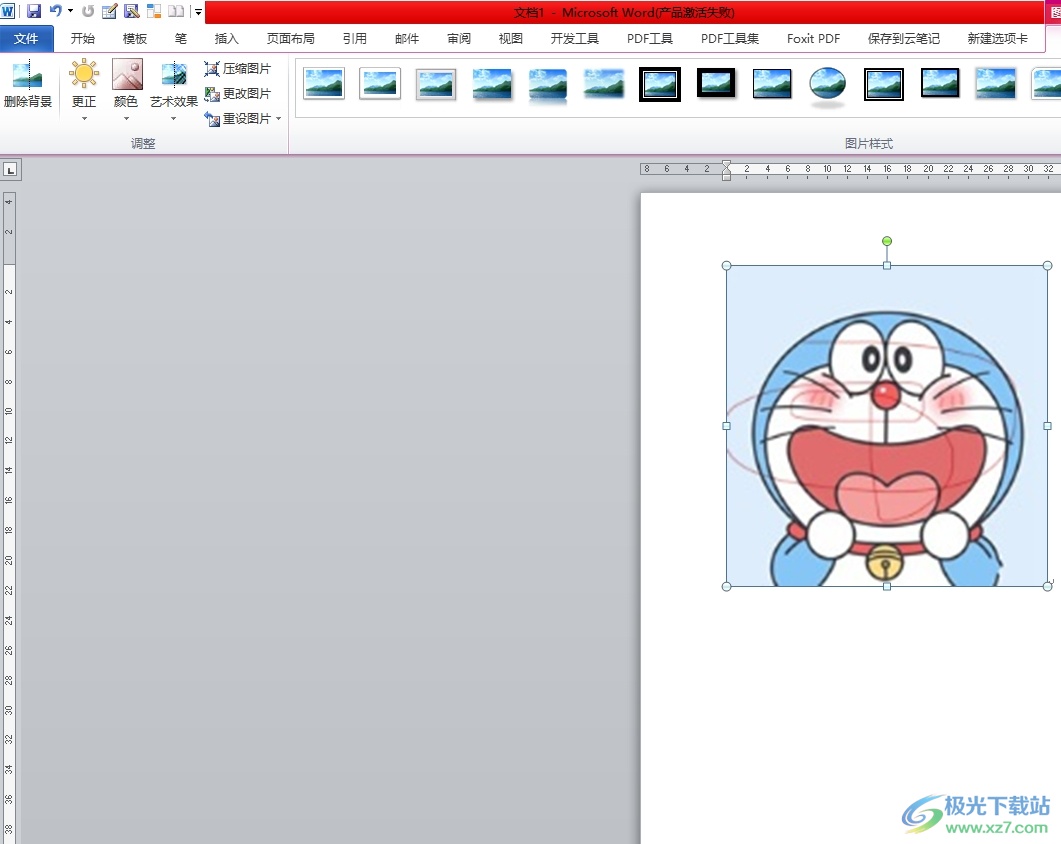Apply the first simple white frame picture style
Image resolution: width=1061 pixels, height=844 pixels.
(324, 84)
